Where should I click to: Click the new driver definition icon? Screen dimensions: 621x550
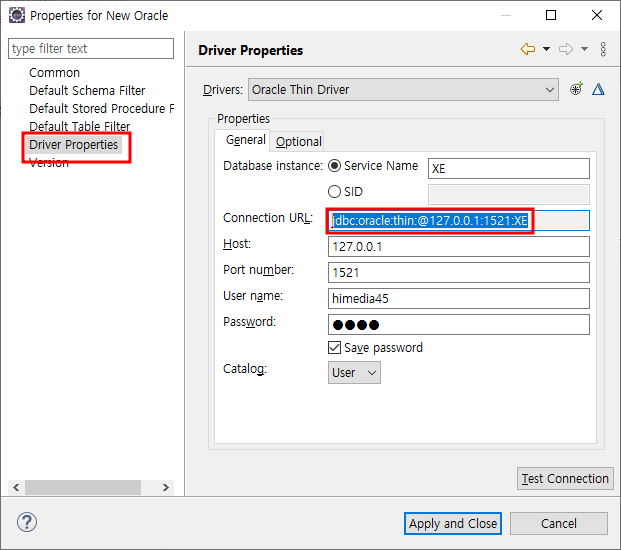[x=576, y=89]
